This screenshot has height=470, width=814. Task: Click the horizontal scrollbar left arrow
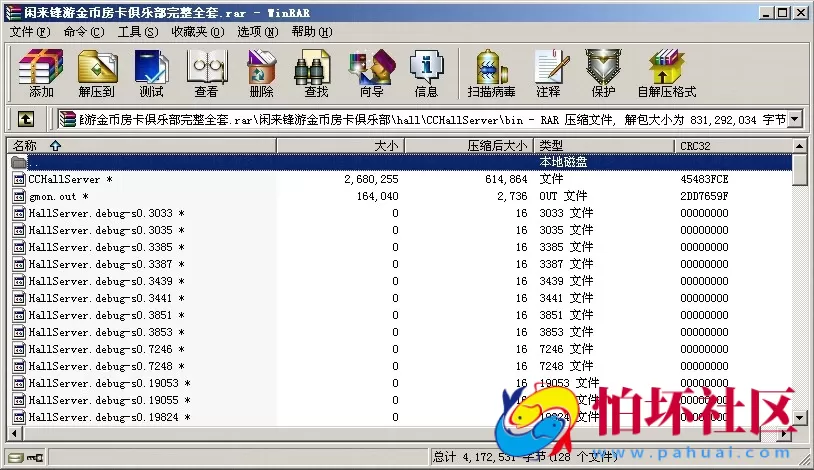14,433
